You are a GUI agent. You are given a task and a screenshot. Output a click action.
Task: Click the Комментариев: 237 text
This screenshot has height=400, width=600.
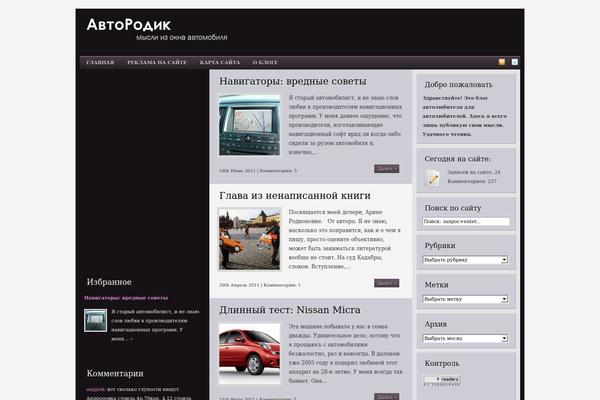coord(472,181)
